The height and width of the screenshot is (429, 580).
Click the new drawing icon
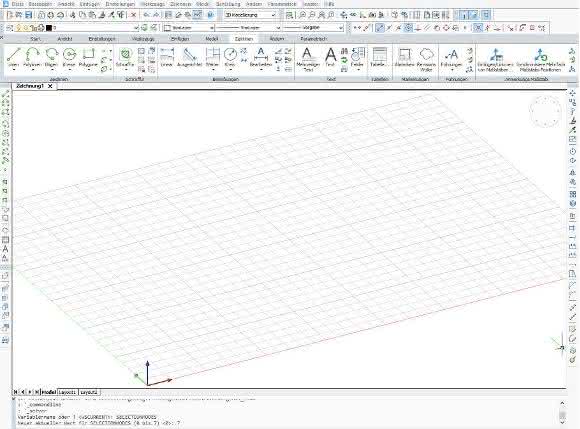[x=10, y=15]
